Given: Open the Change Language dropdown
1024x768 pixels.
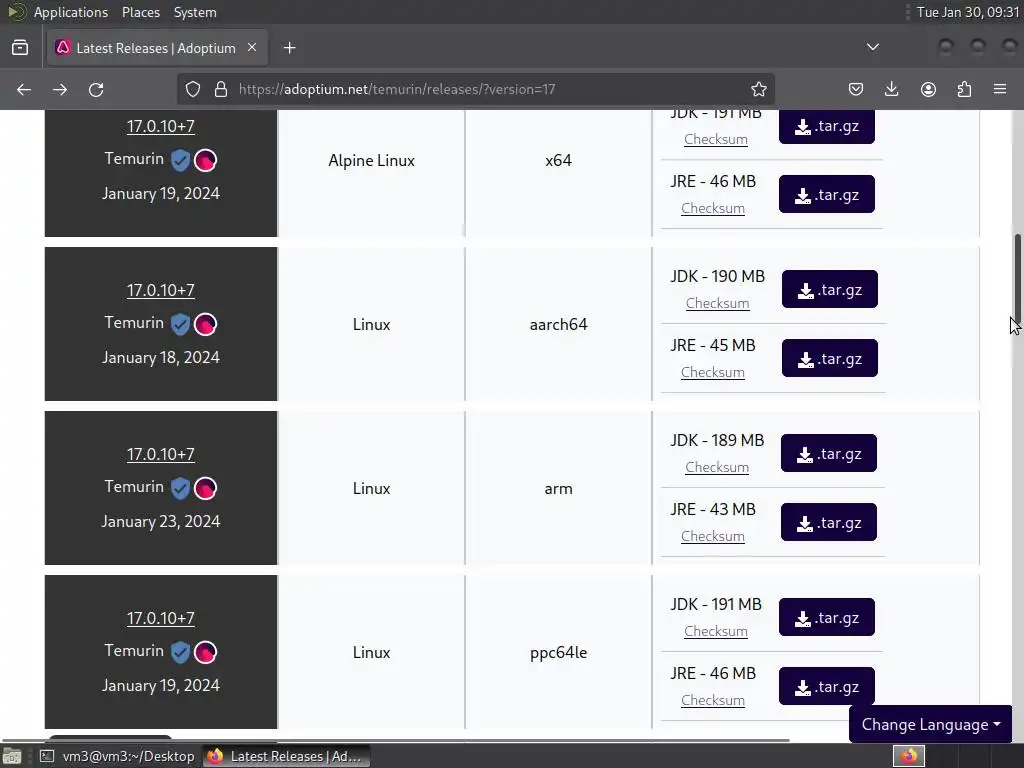Looking at the screenshot, I should tap(931, 724).
